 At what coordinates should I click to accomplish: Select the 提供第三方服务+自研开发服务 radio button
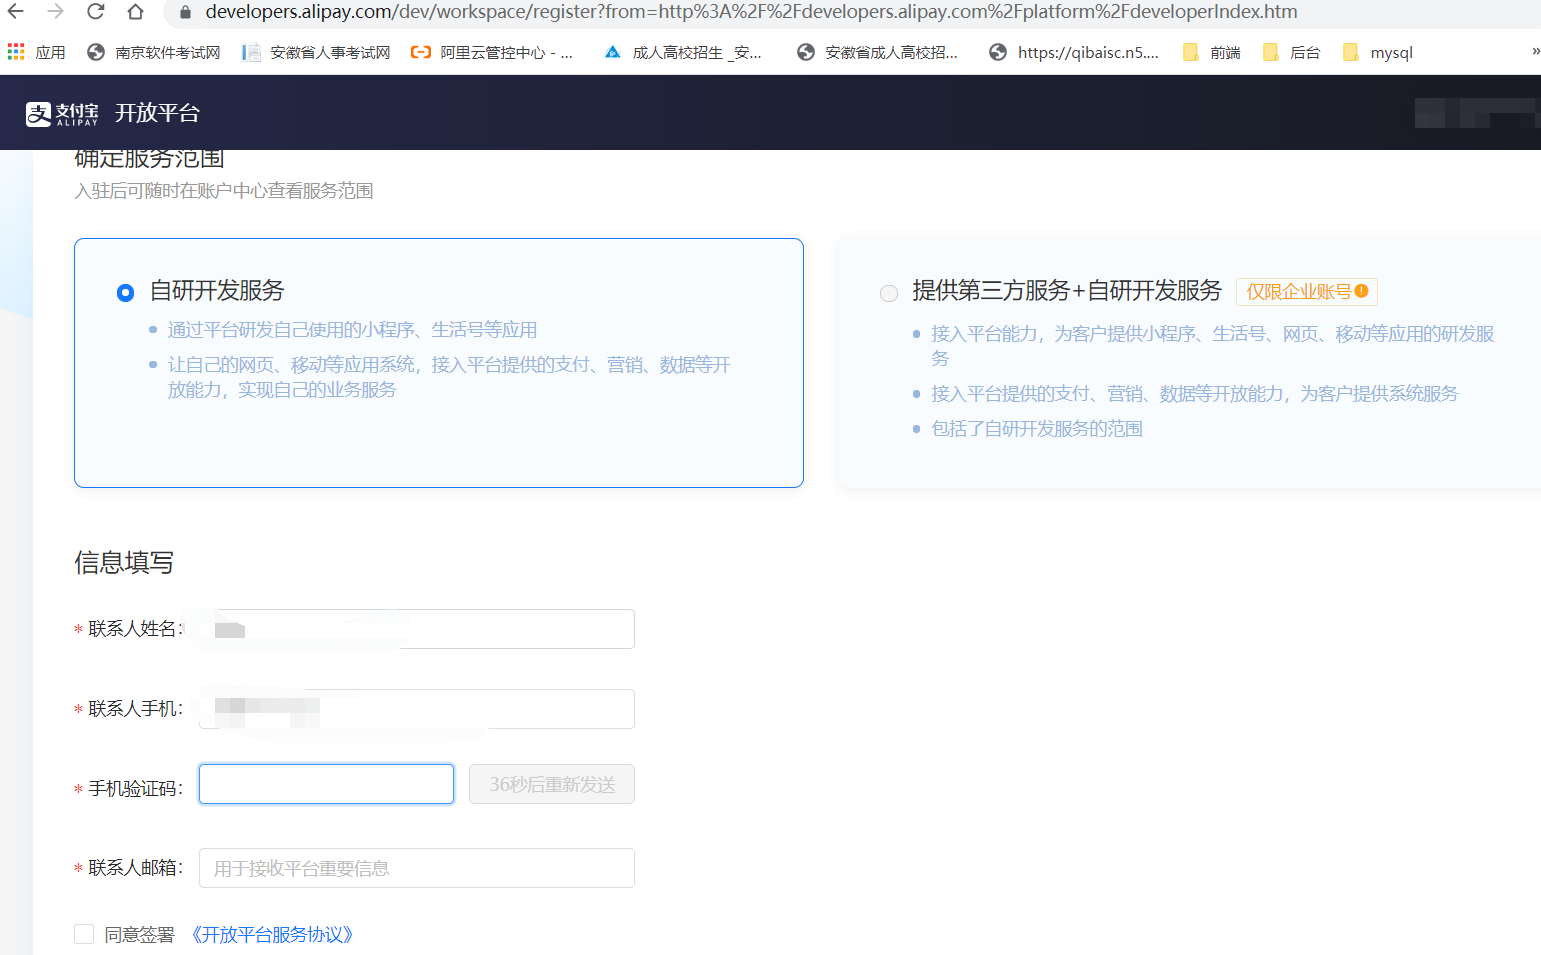[x=889, y=293]
